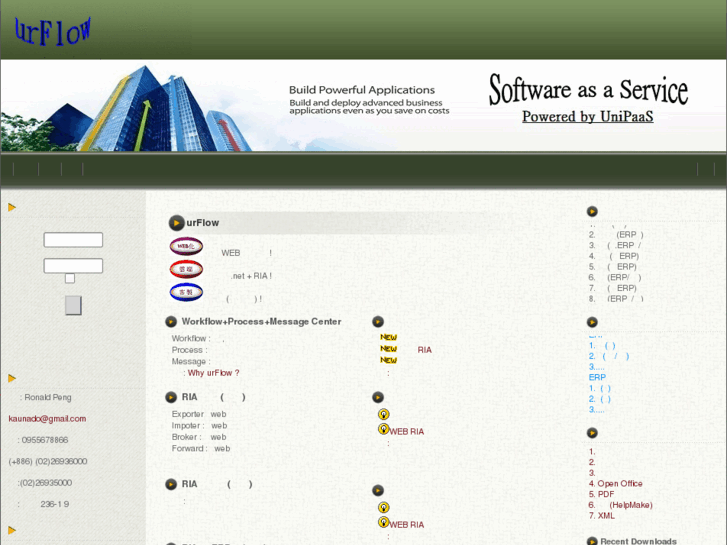Click the 'Broker : web' line
This screenshot has width=727, height=545.
tap(199, 437)
